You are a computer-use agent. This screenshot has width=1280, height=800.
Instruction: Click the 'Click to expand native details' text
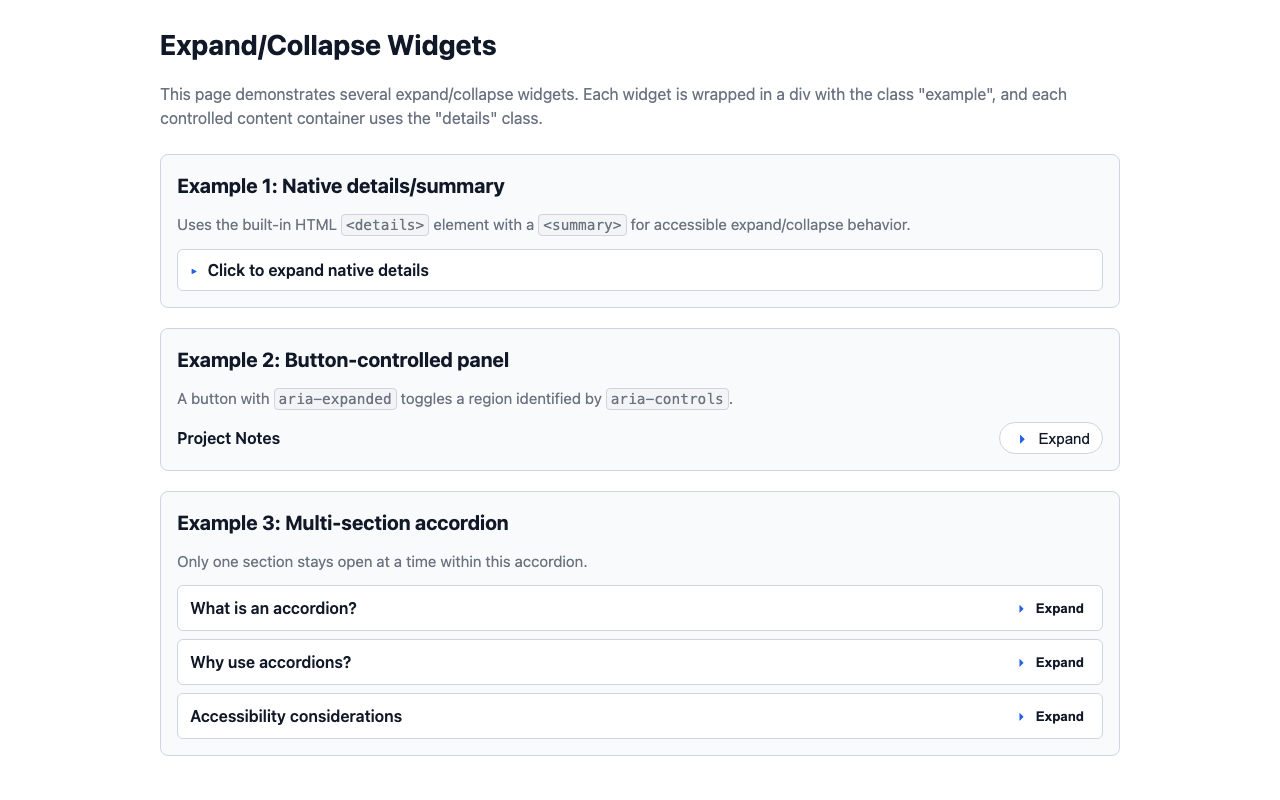[x=318, y=270]
